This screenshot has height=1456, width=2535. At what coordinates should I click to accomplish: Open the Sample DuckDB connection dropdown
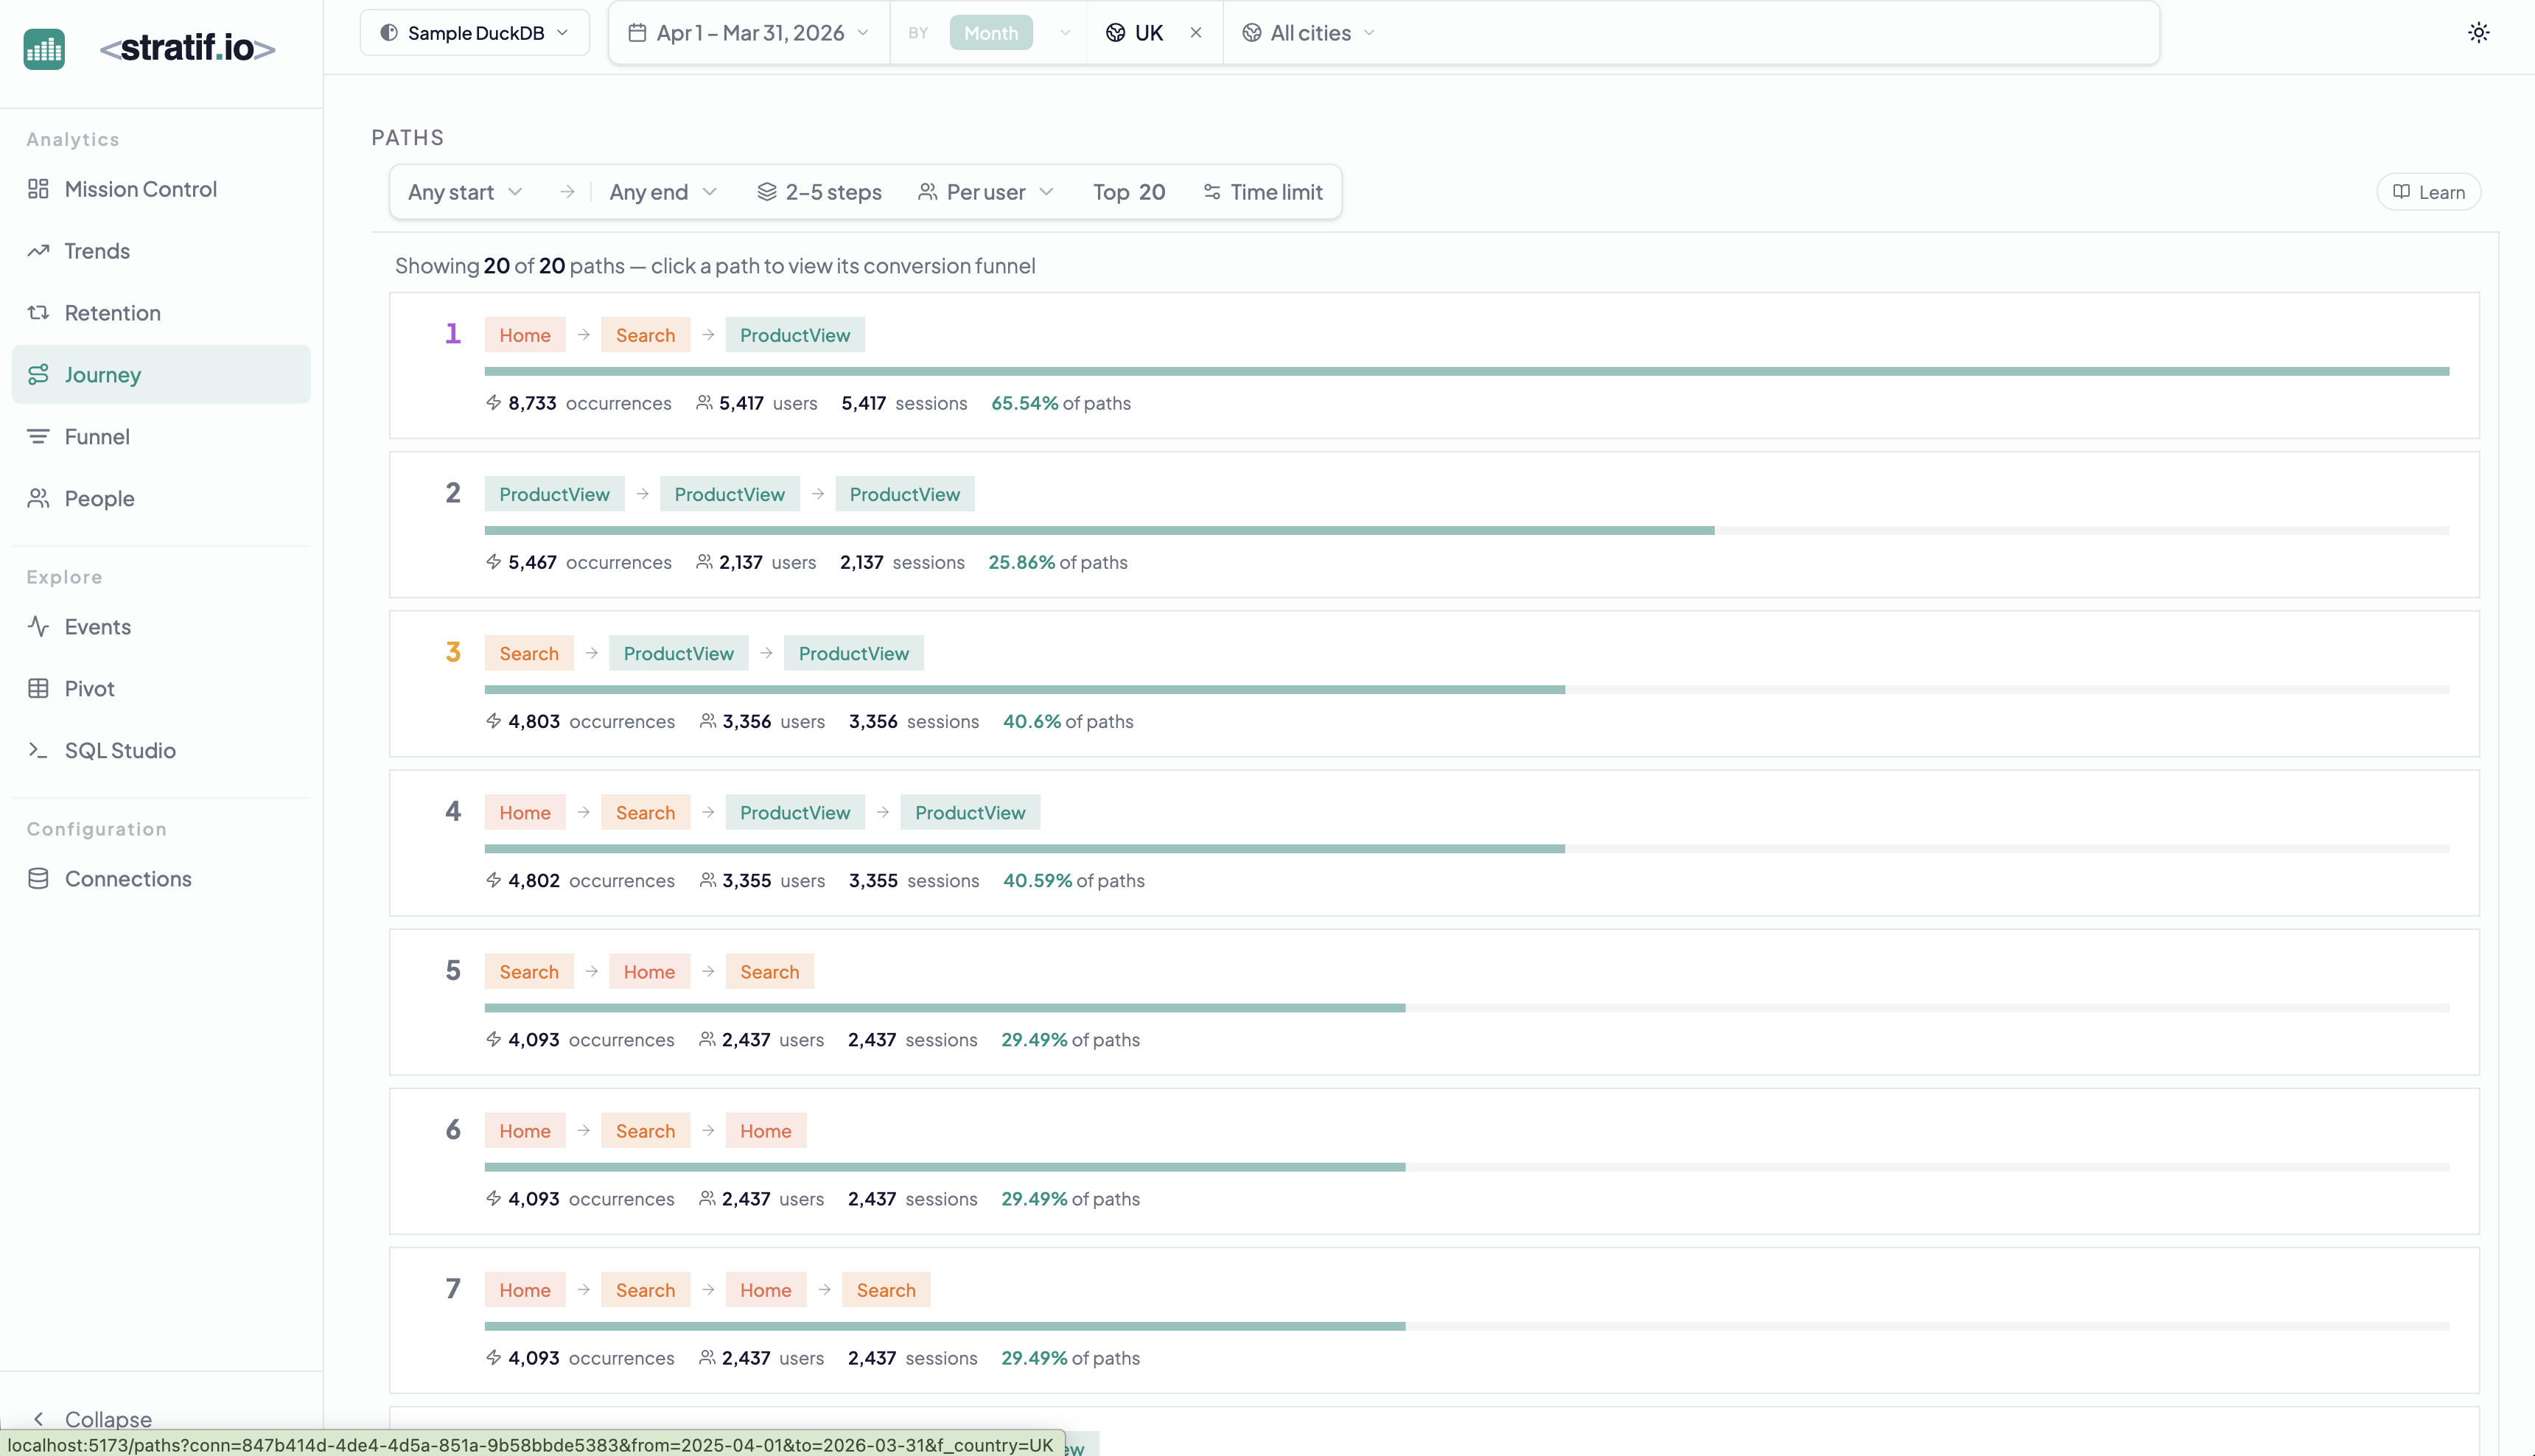(474, 33)
